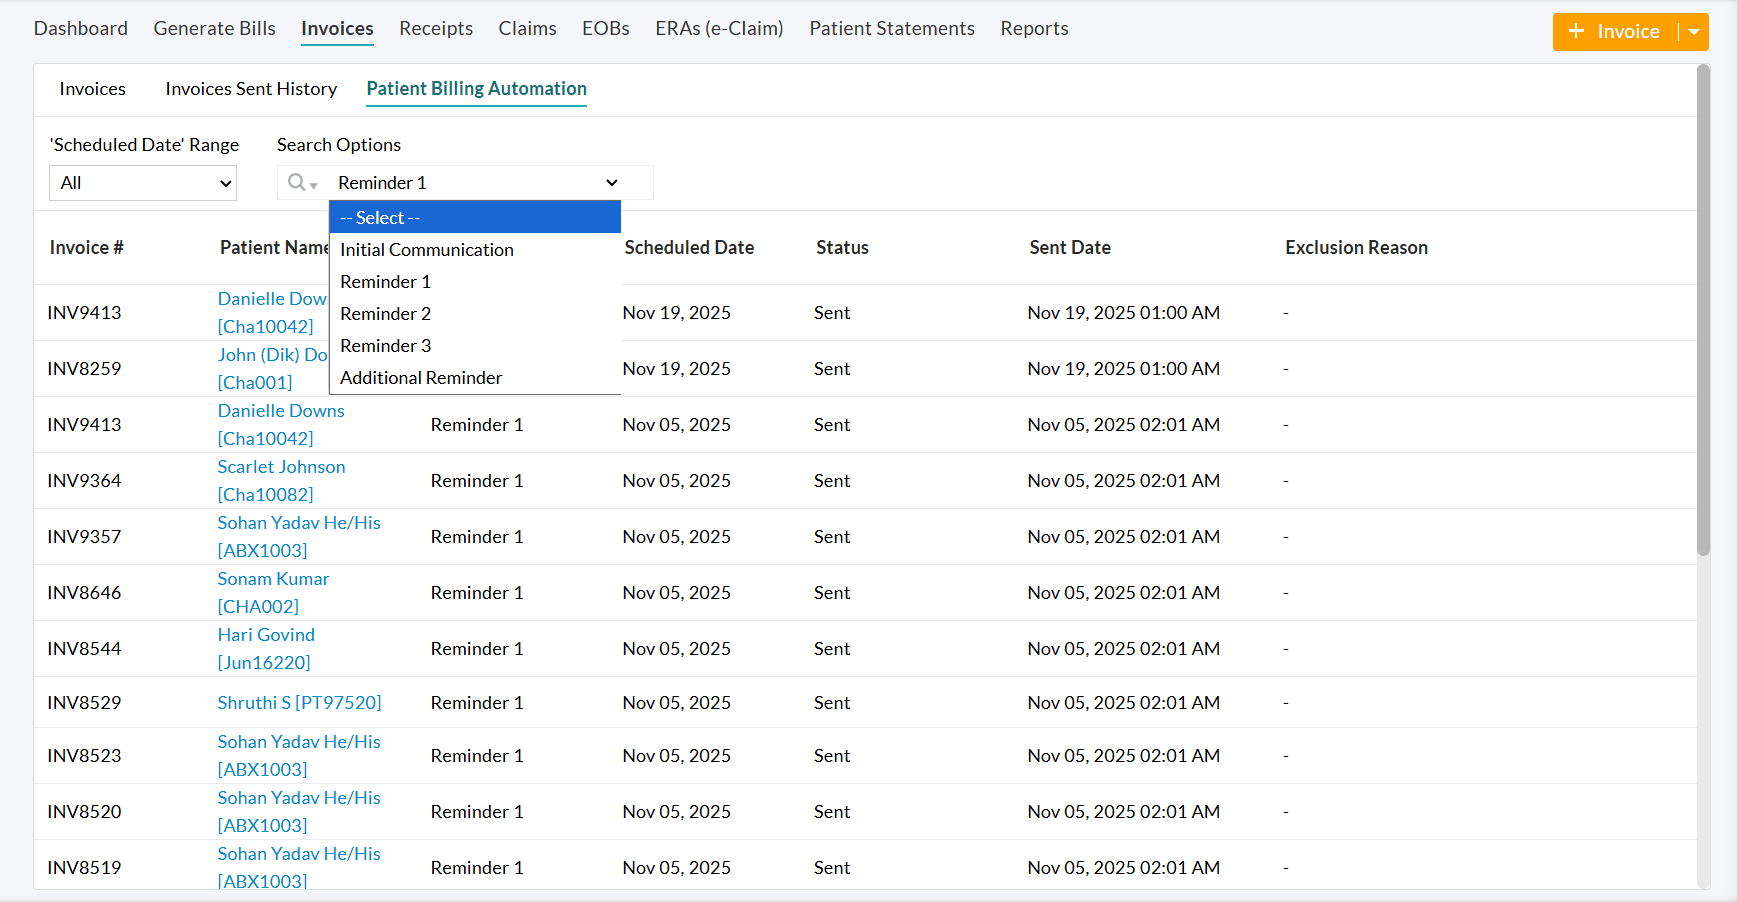Switch to the Invoices Sent History tab

250,89
